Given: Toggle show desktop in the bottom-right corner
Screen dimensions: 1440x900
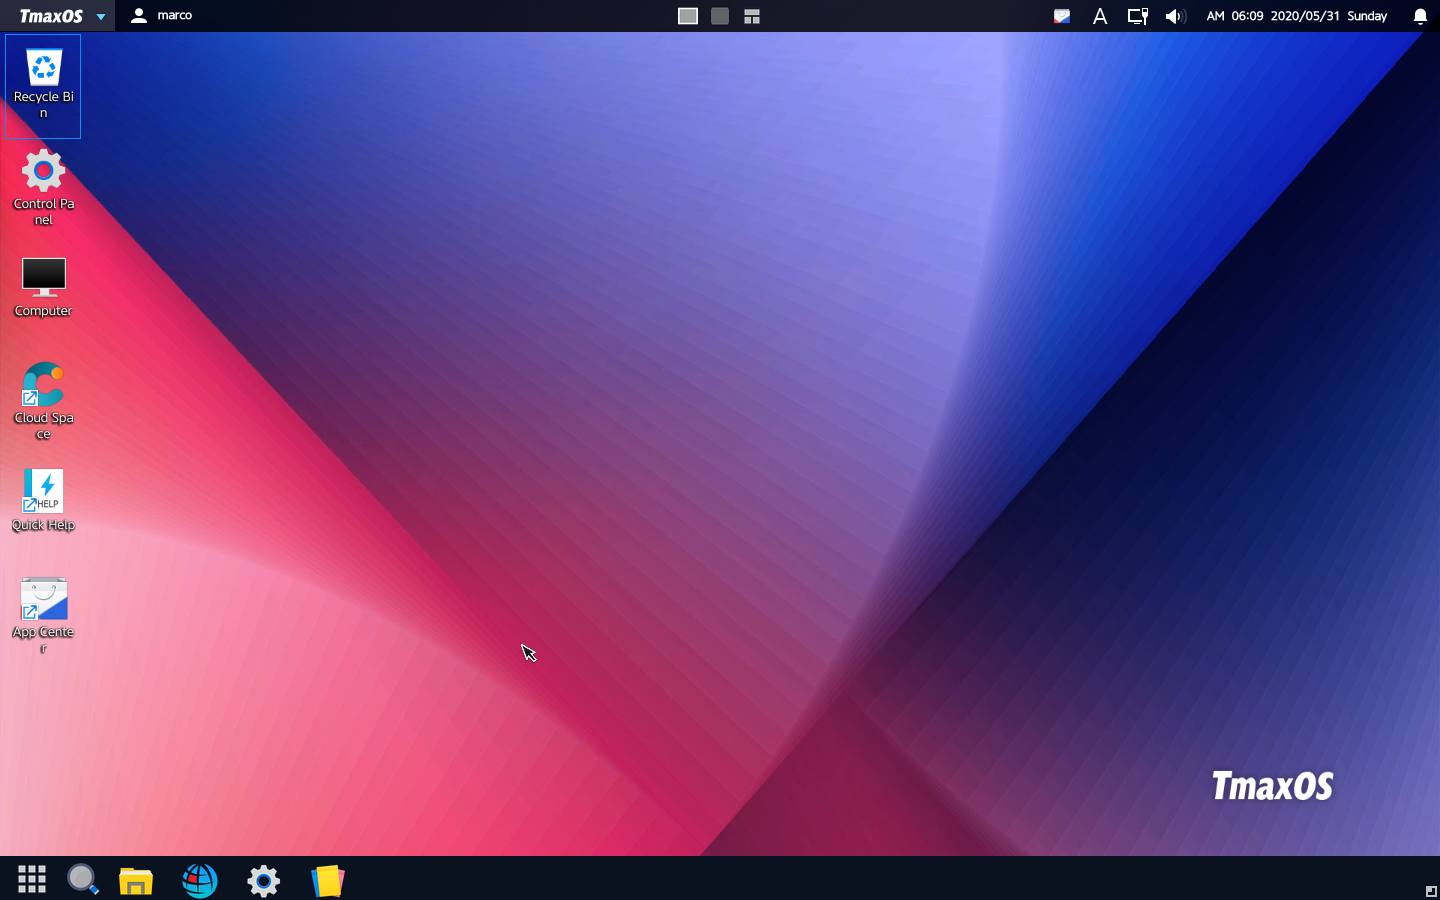Looking at the screenshot, I should pyautogui.click(x=1432, y=891).
